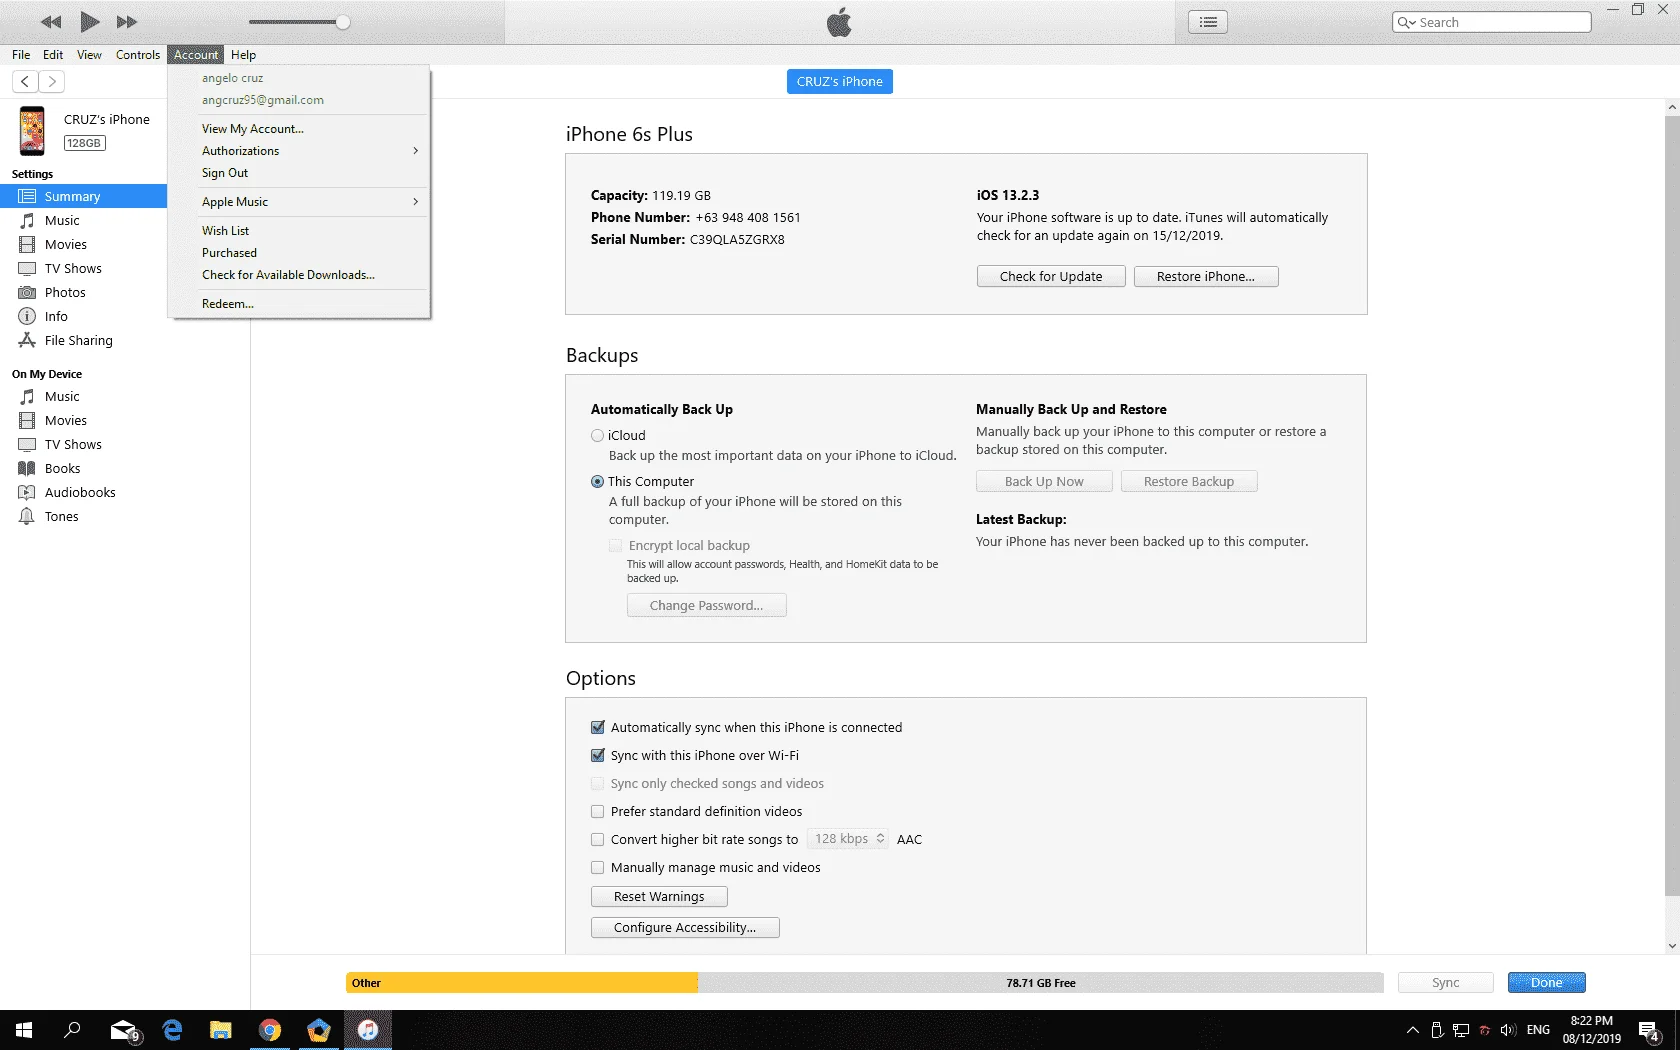Image resolution: width=1680 pixels, height=1050 pixels.
Task: Open the File menu
Action: pos(21,55)
